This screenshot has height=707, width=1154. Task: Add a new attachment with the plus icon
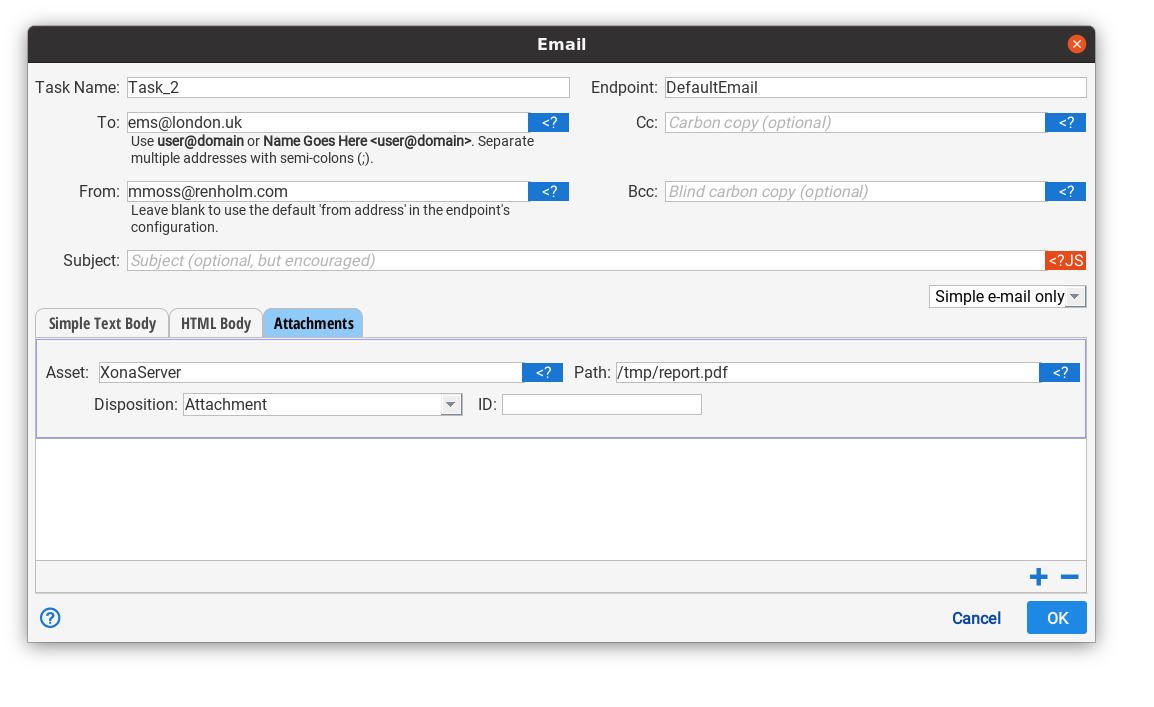[x=1038, y=577]
